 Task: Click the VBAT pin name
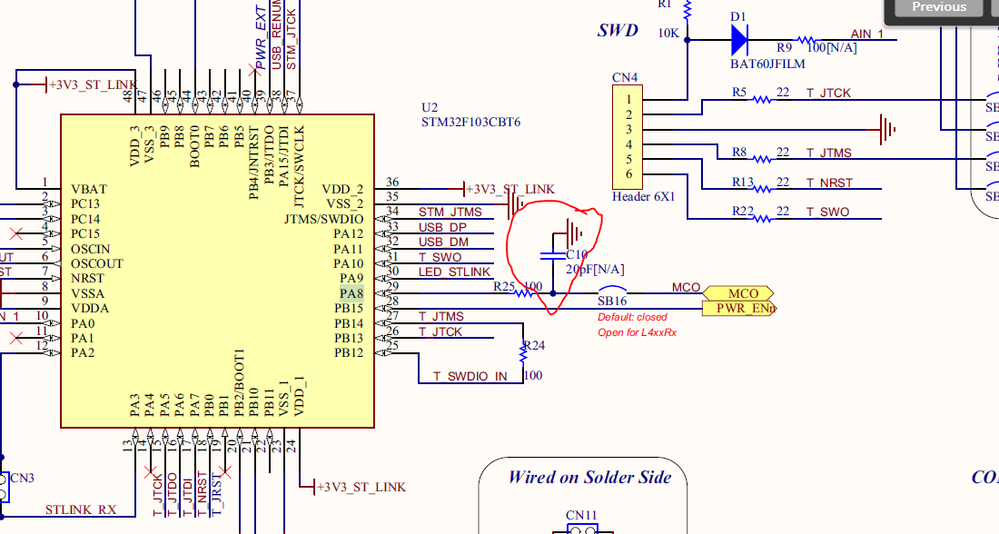point(89,189)
